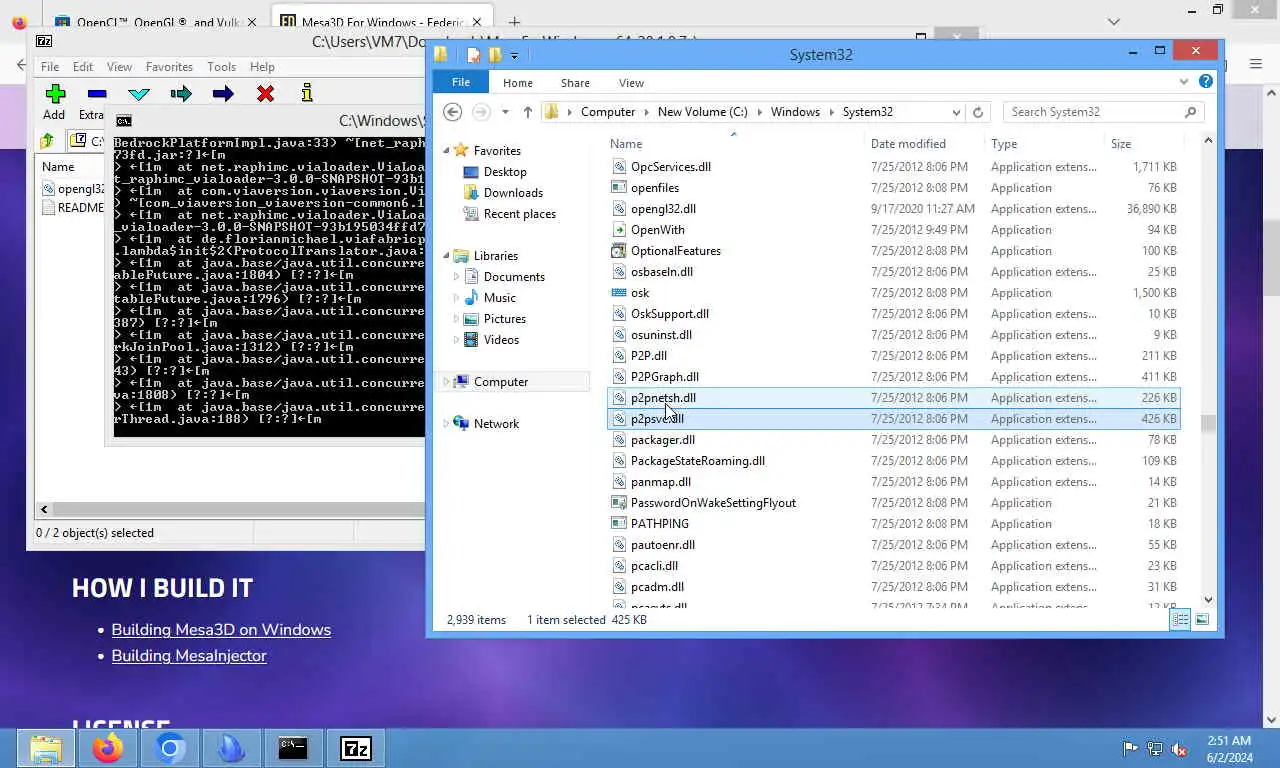Click the Add button in 7-Zip toolbar
The height and width of the screenshot is (768, 1280).
(x=55, y=101)
